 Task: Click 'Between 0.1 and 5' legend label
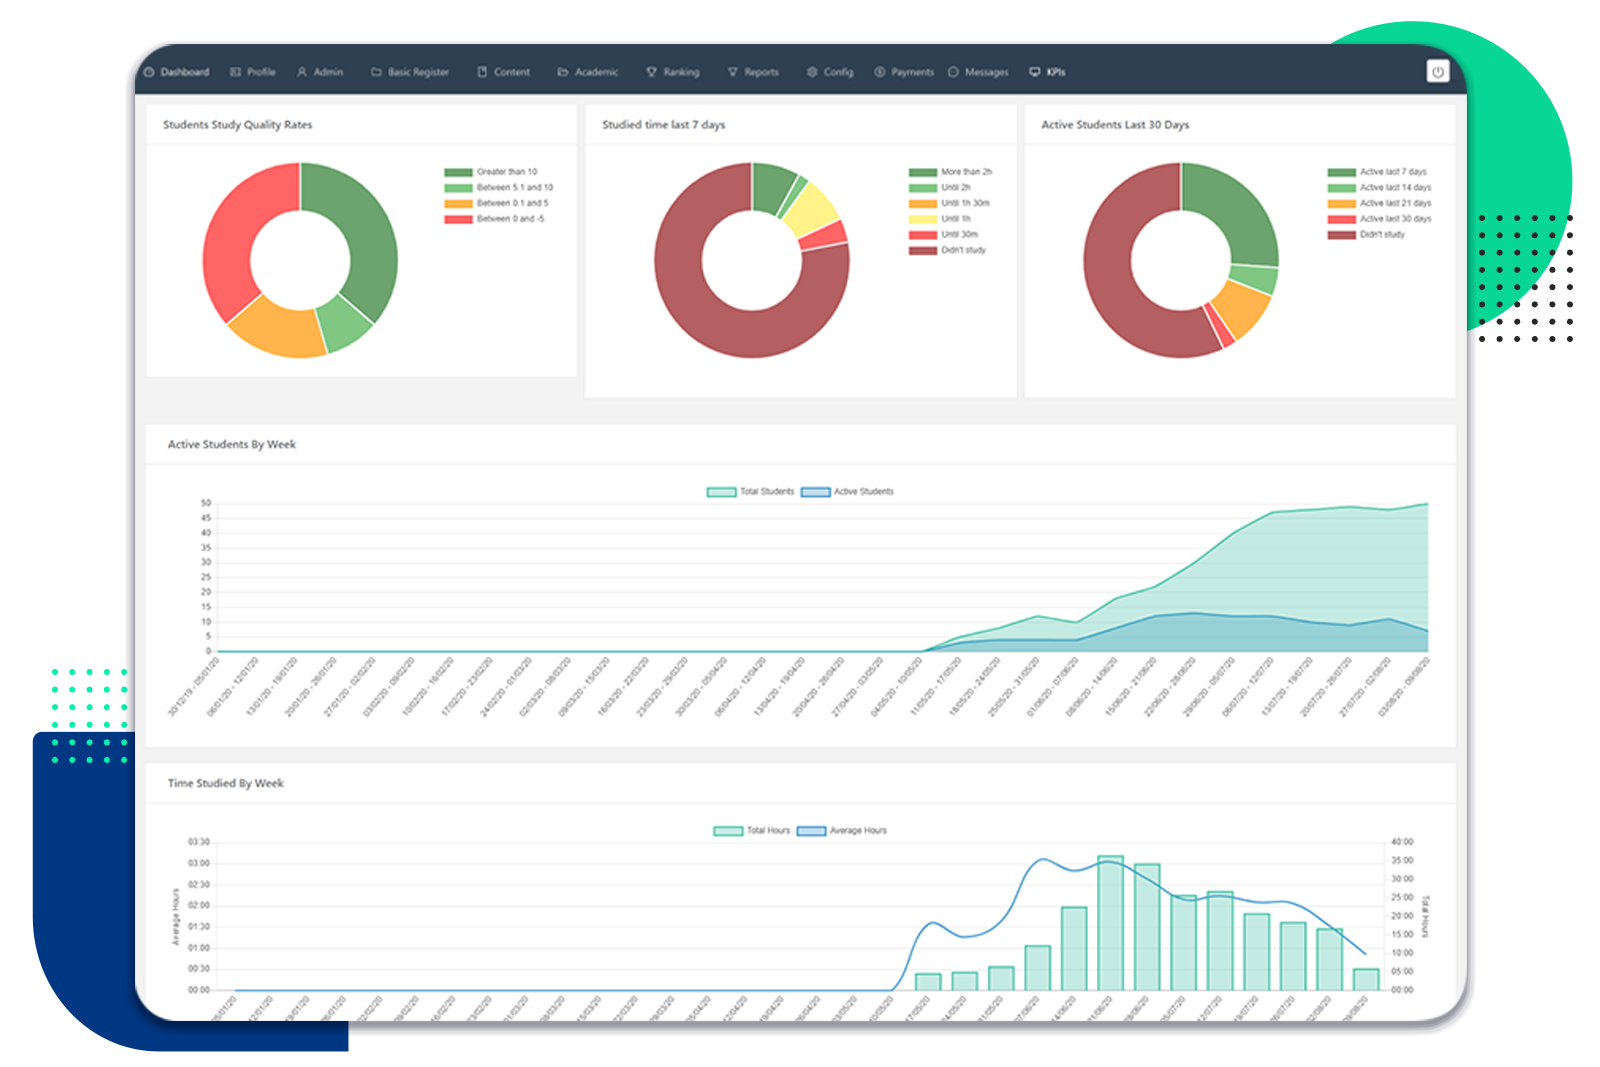[512, 202]
